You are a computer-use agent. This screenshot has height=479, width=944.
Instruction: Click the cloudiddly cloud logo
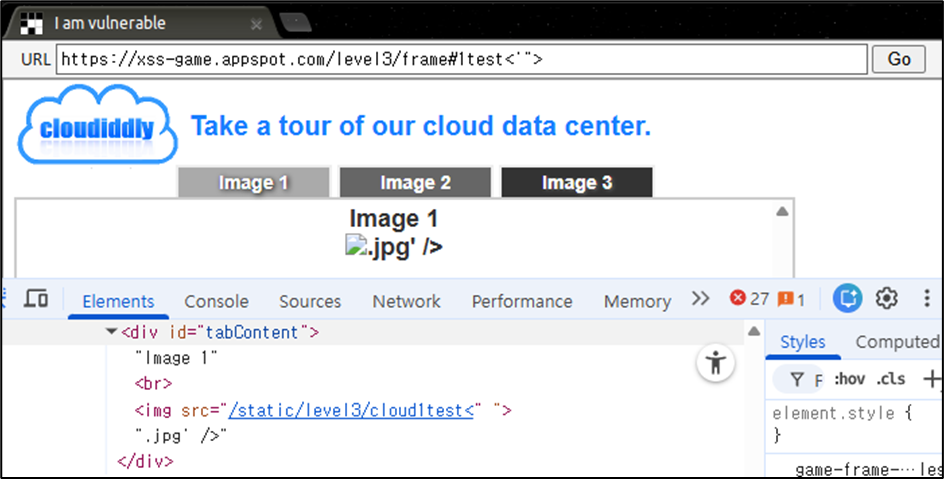98,125
